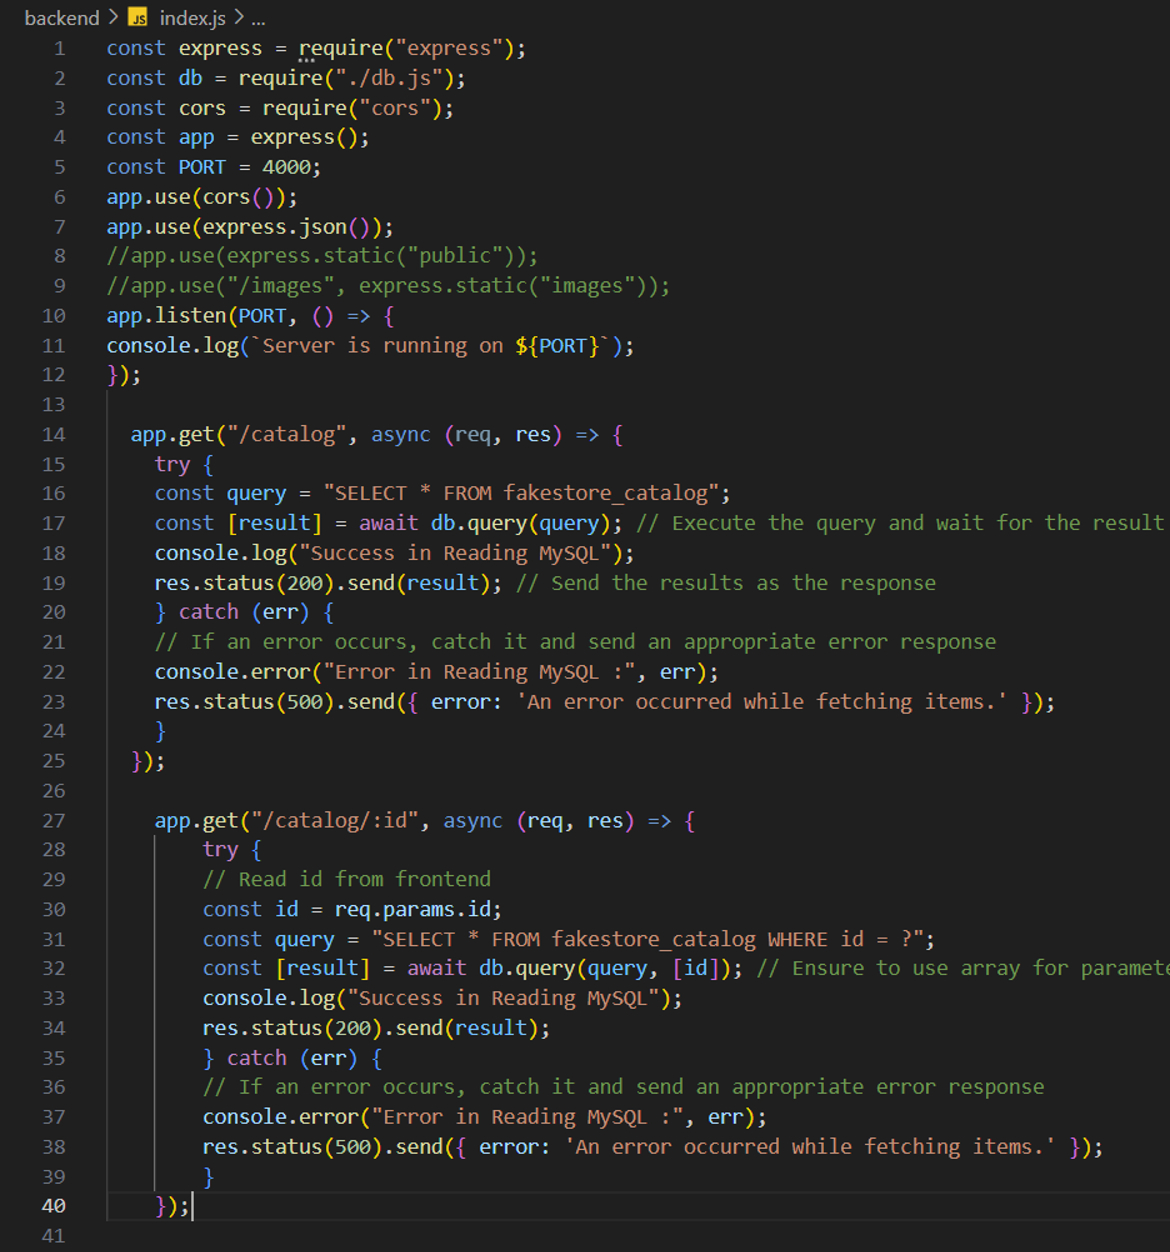Click console.log inside app.listen
This screenshot has height=1252, width=1170.
[175, 345]
